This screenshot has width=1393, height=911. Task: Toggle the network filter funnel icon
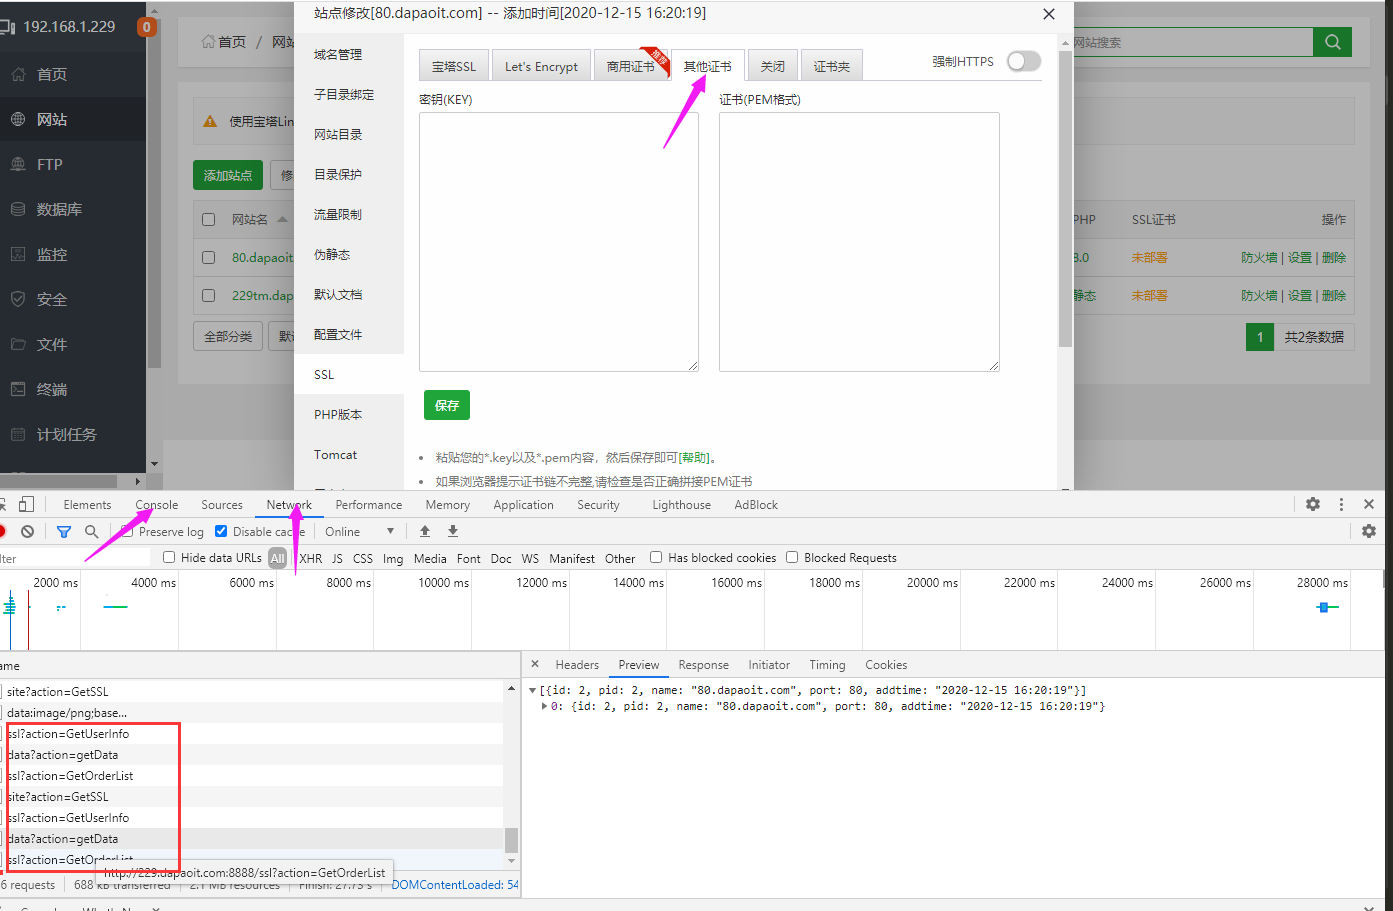(x=64, y=531)
